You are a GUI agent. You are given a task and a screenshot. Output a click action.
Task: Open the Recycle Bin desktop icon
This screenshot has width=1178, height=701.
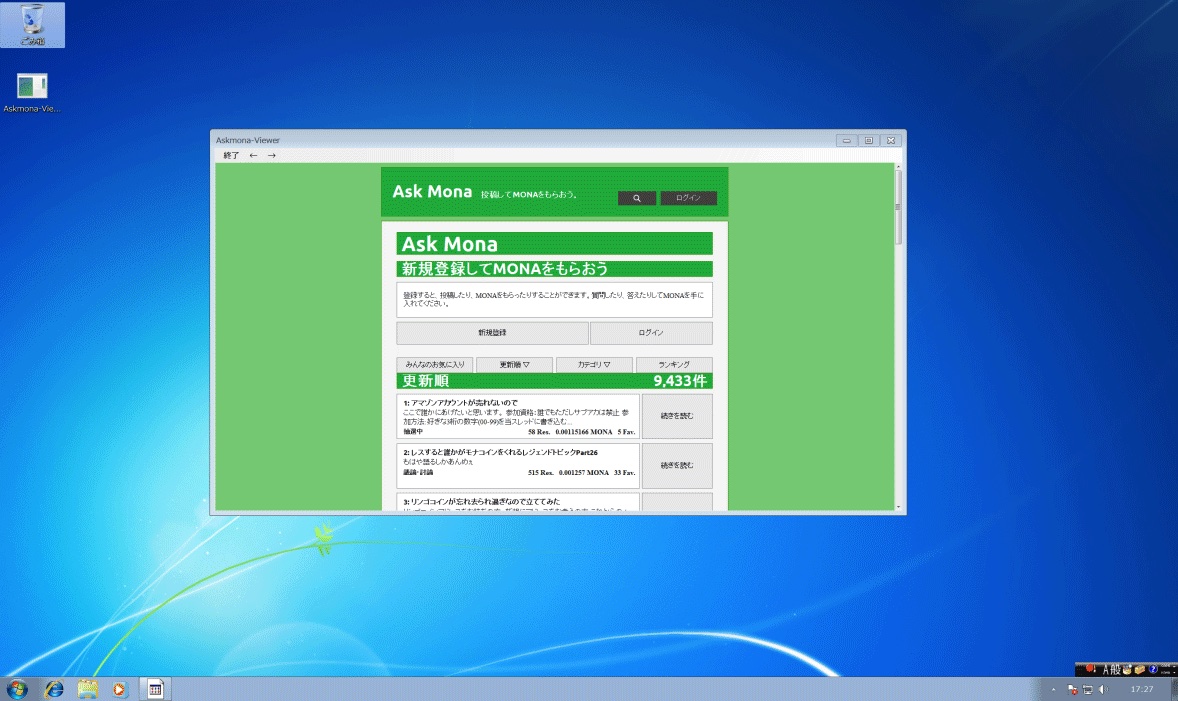pos(32,24)
